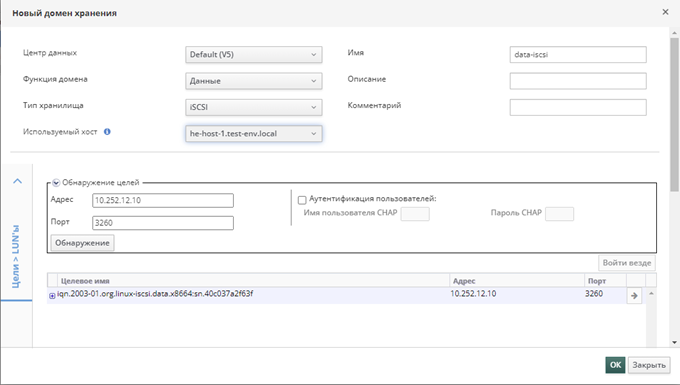The height and width of the screenshot is (385, 680).
Task: Confirm with the OK button
Action: coord(615,365)
